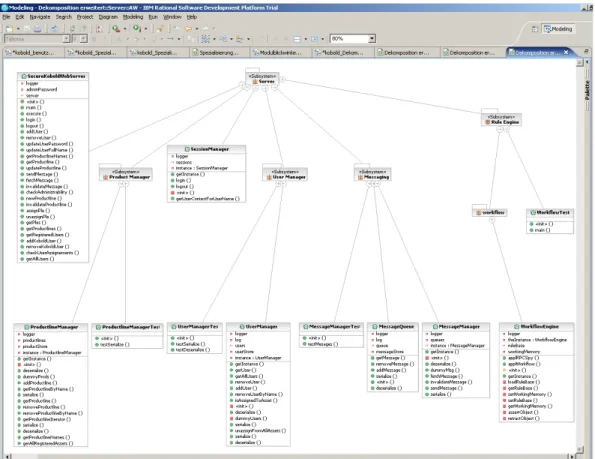Switch to the *kobold_Dekom... editor tab
The height and width of the screenshot is (459, 595).
343,53
